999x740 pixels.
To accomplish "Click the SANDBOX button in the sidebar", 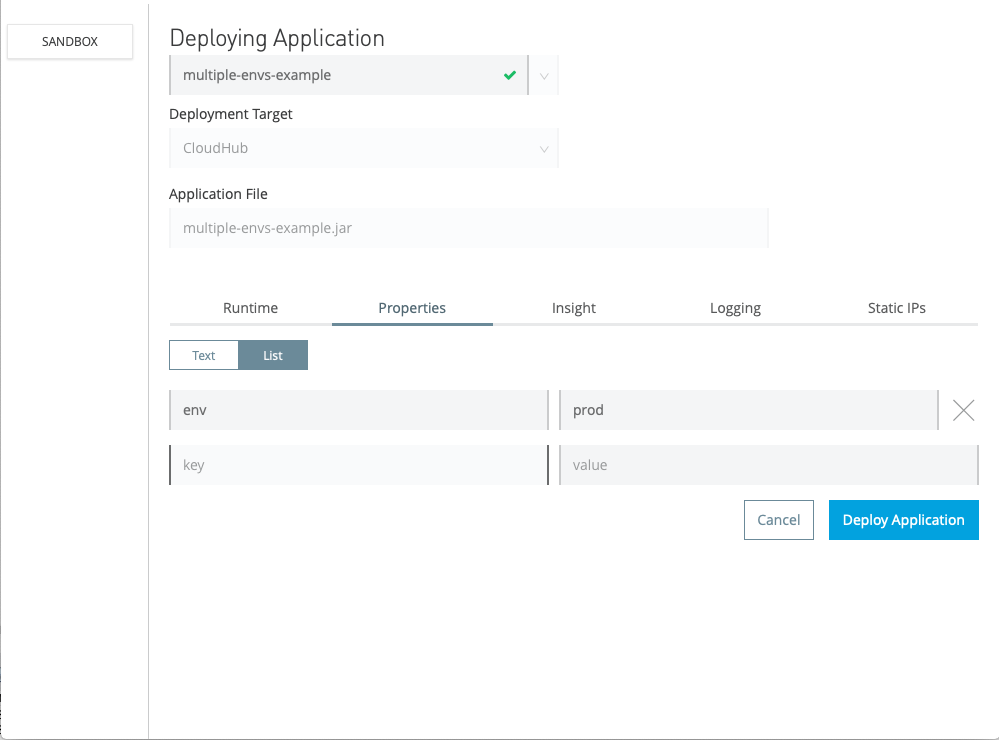I will [69, 41].
